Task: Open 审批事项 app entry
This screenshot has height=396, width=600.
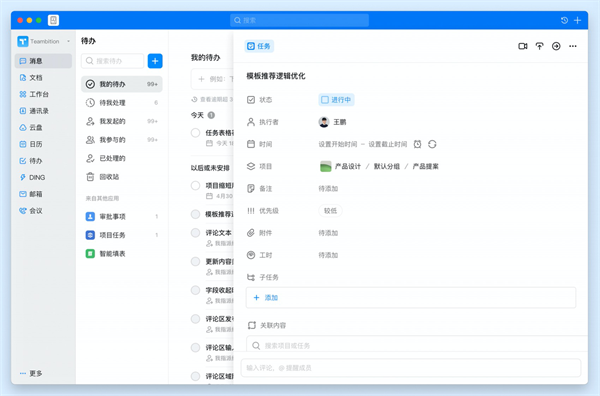Action: point(122,217)
